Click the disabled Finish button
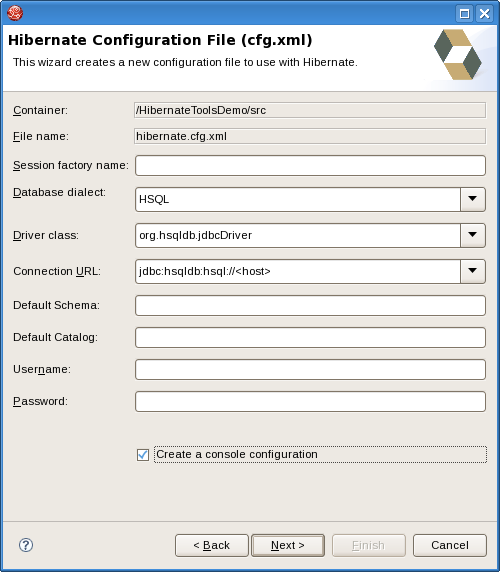500x572 pixels. (x=369, y=545)
